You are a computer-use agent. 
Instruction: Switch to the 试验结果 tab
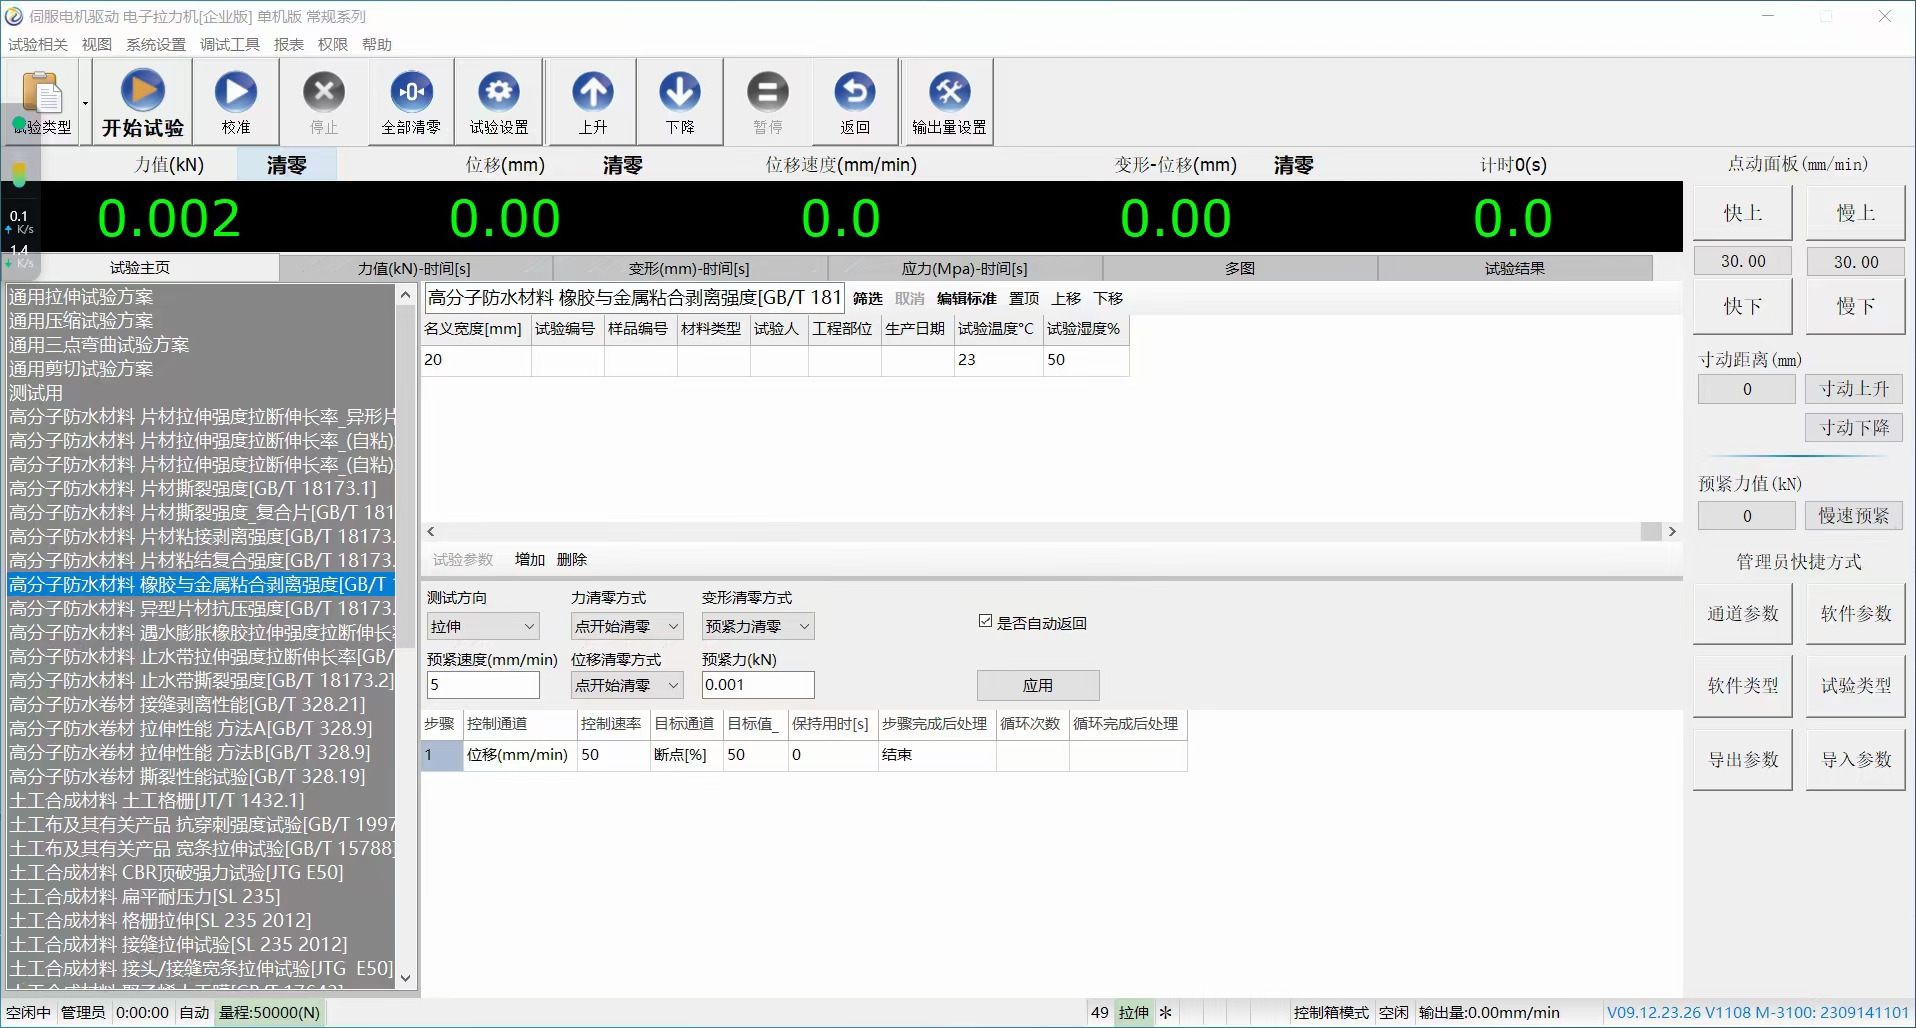pyautogui.click(x=1514, y=268)
